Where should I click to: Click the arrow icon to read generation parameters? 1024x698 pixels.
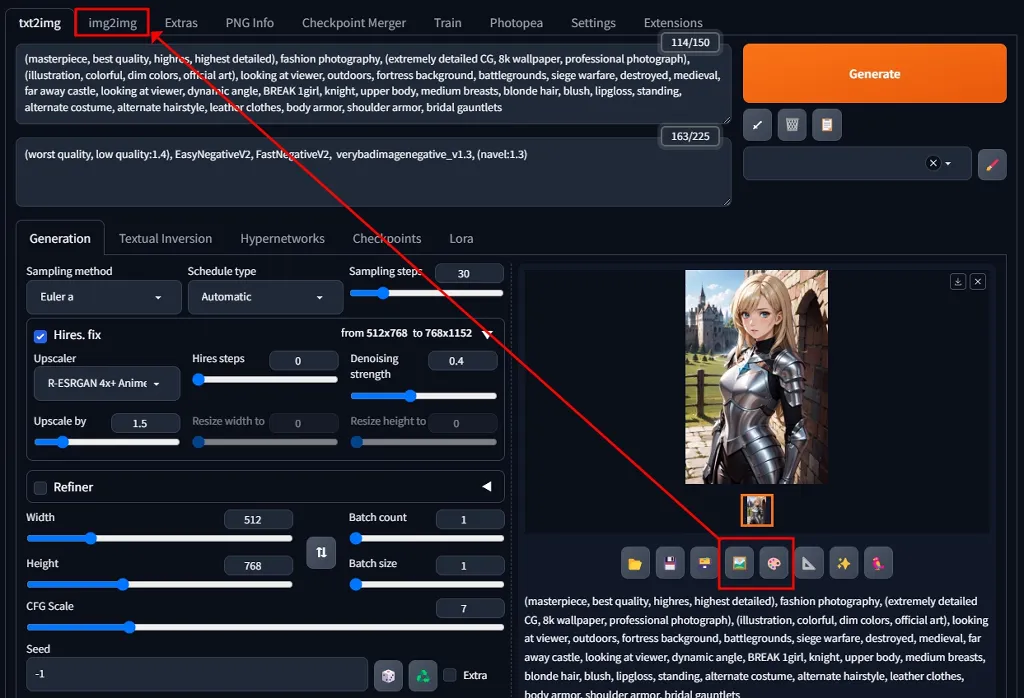pyautogui.click(x=758, y=125)
